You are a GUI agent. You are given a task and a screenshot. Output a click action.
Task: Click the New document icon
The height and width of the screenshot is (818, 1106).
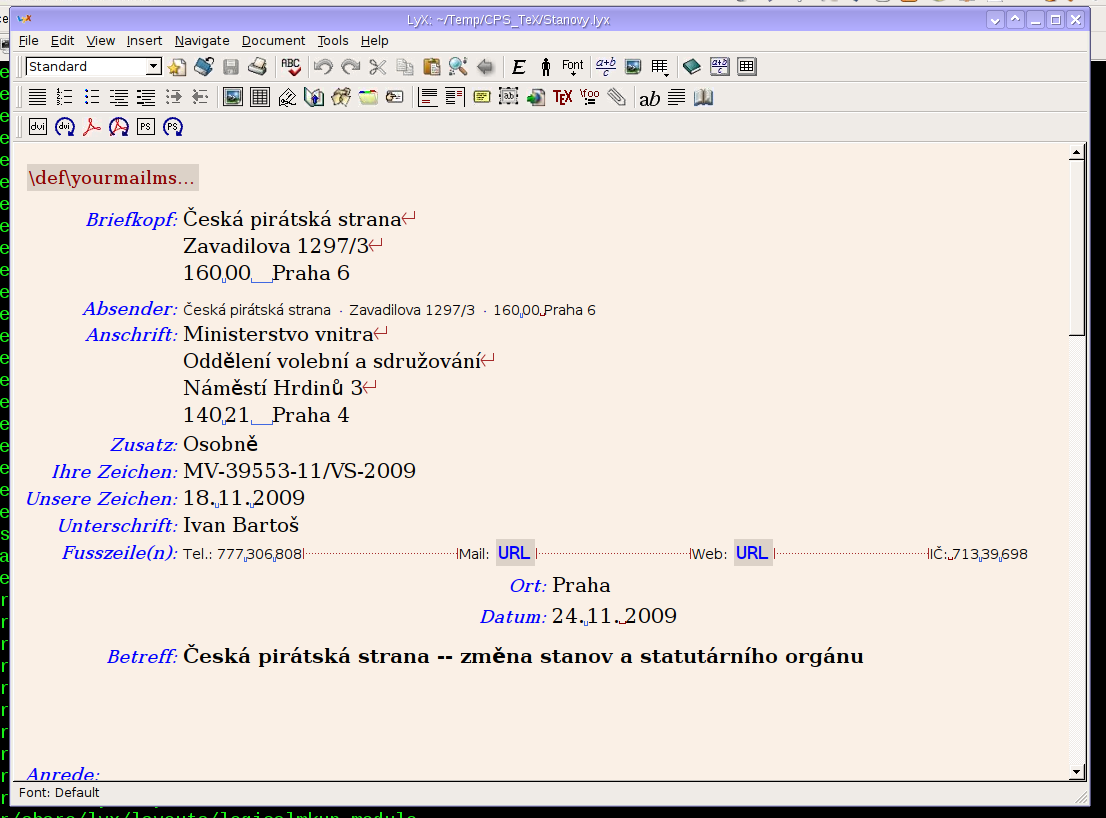[177, 67]
